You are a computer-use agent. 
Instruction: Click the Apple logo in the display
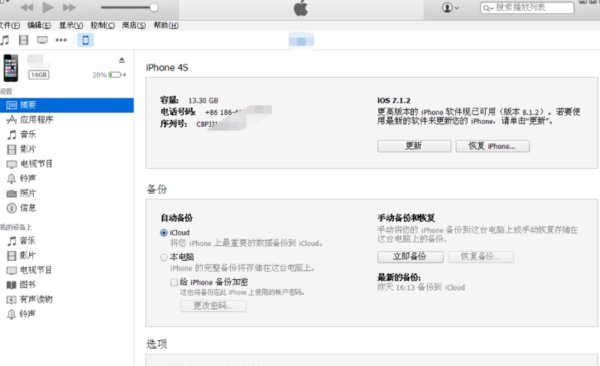[x=301, y=8]
